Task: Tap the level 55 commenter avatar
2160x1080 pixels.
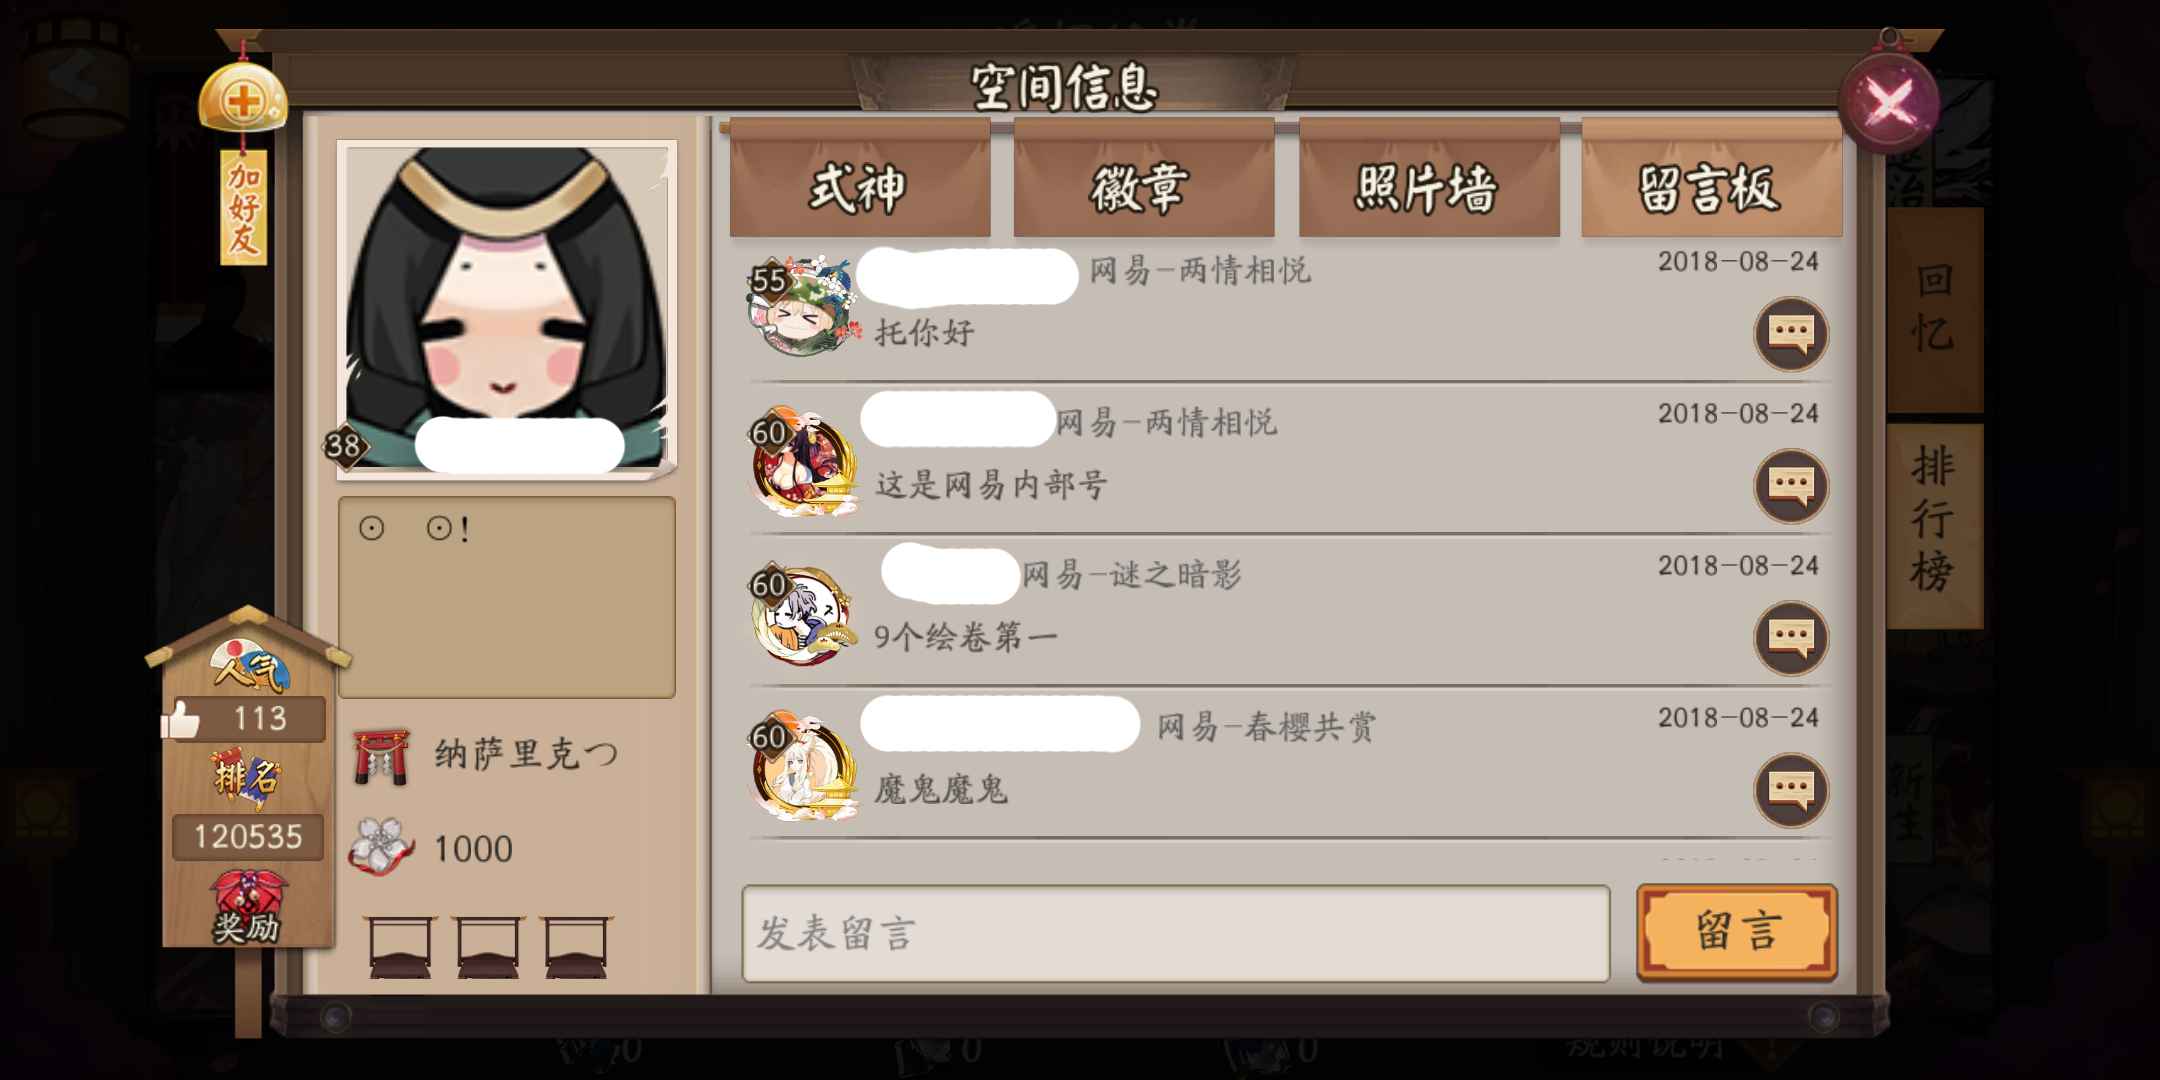Action: coord(803,305)
